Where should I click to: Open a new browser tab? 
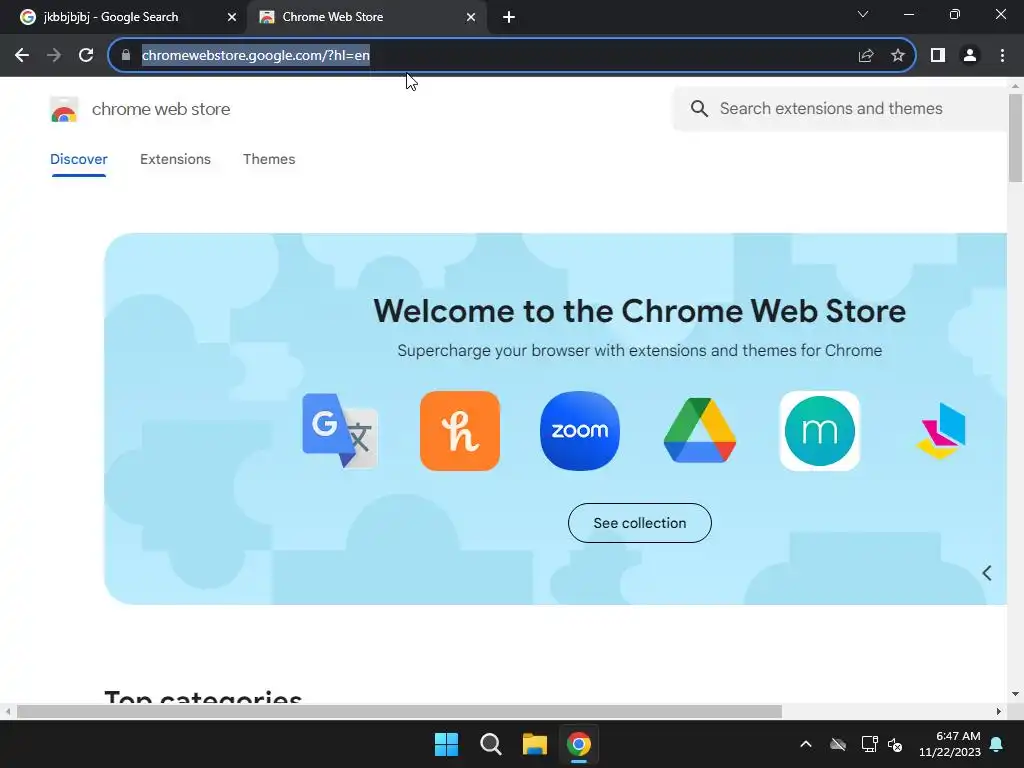(509, 17)
